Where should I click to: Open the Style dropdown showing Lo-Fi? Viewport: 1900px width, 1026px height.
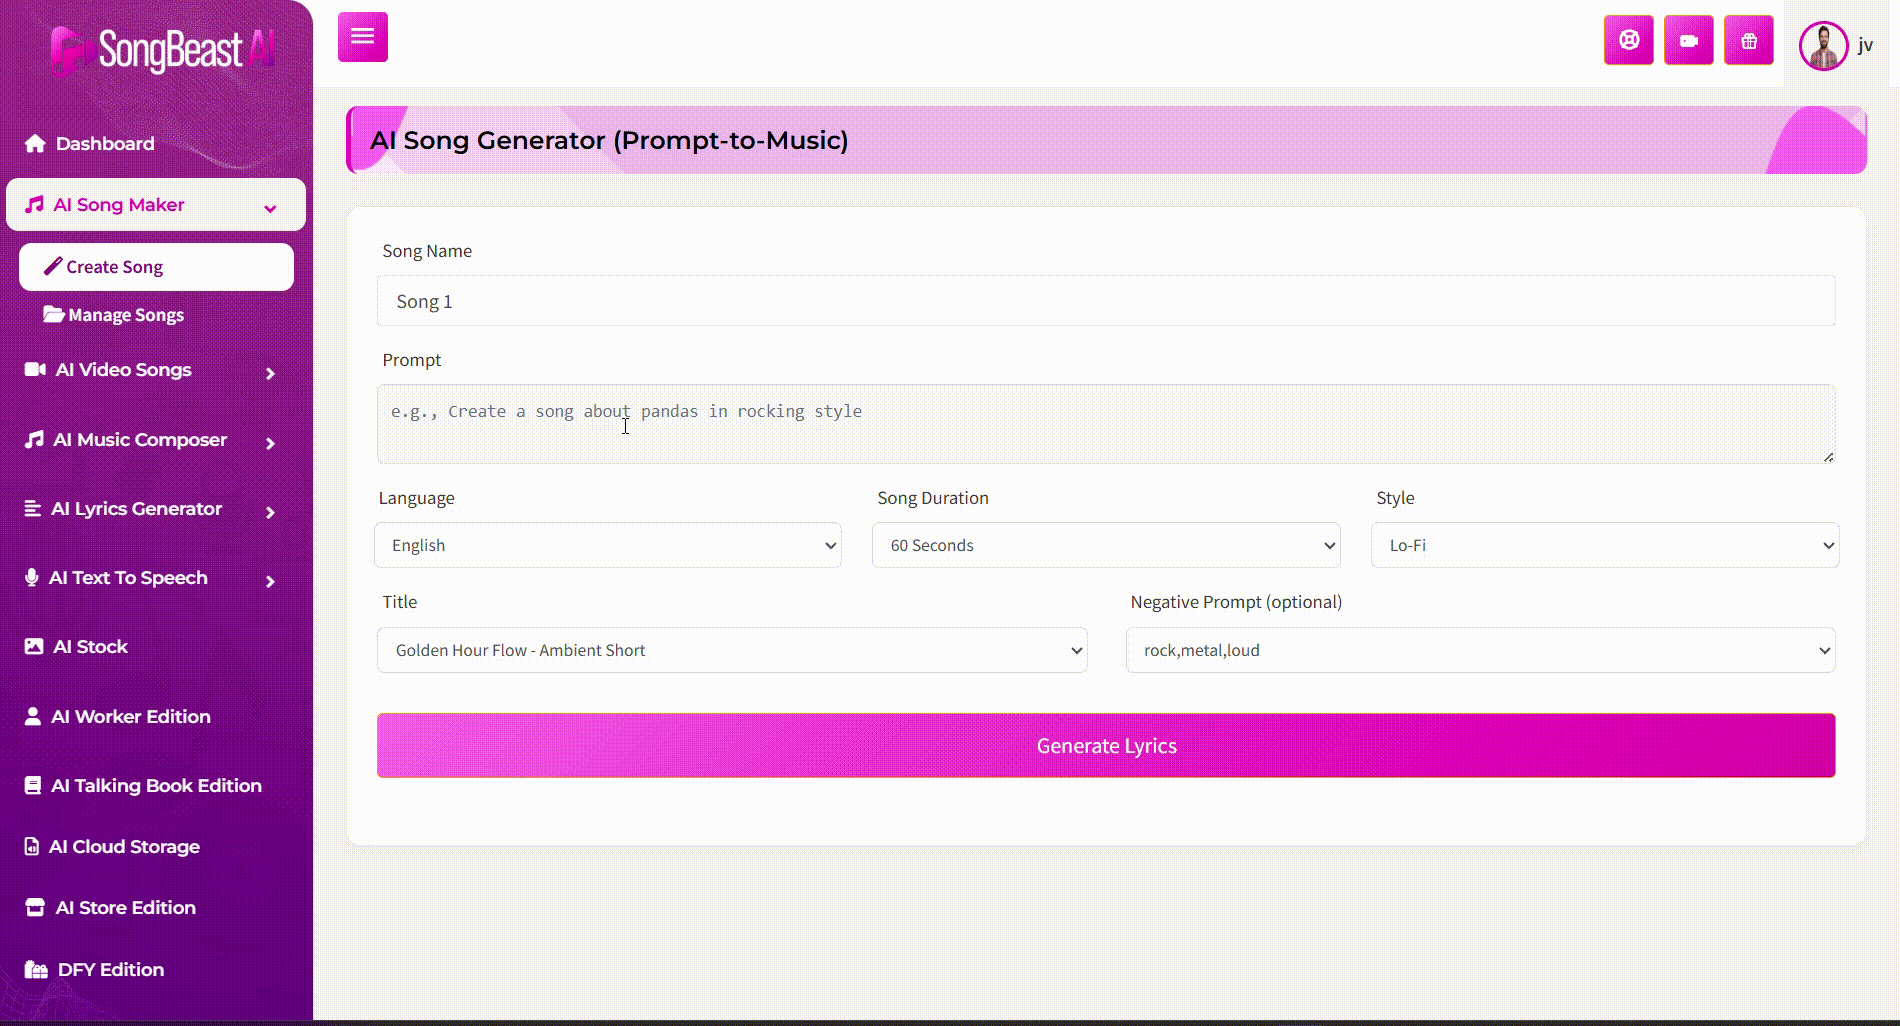(1605, 545)
